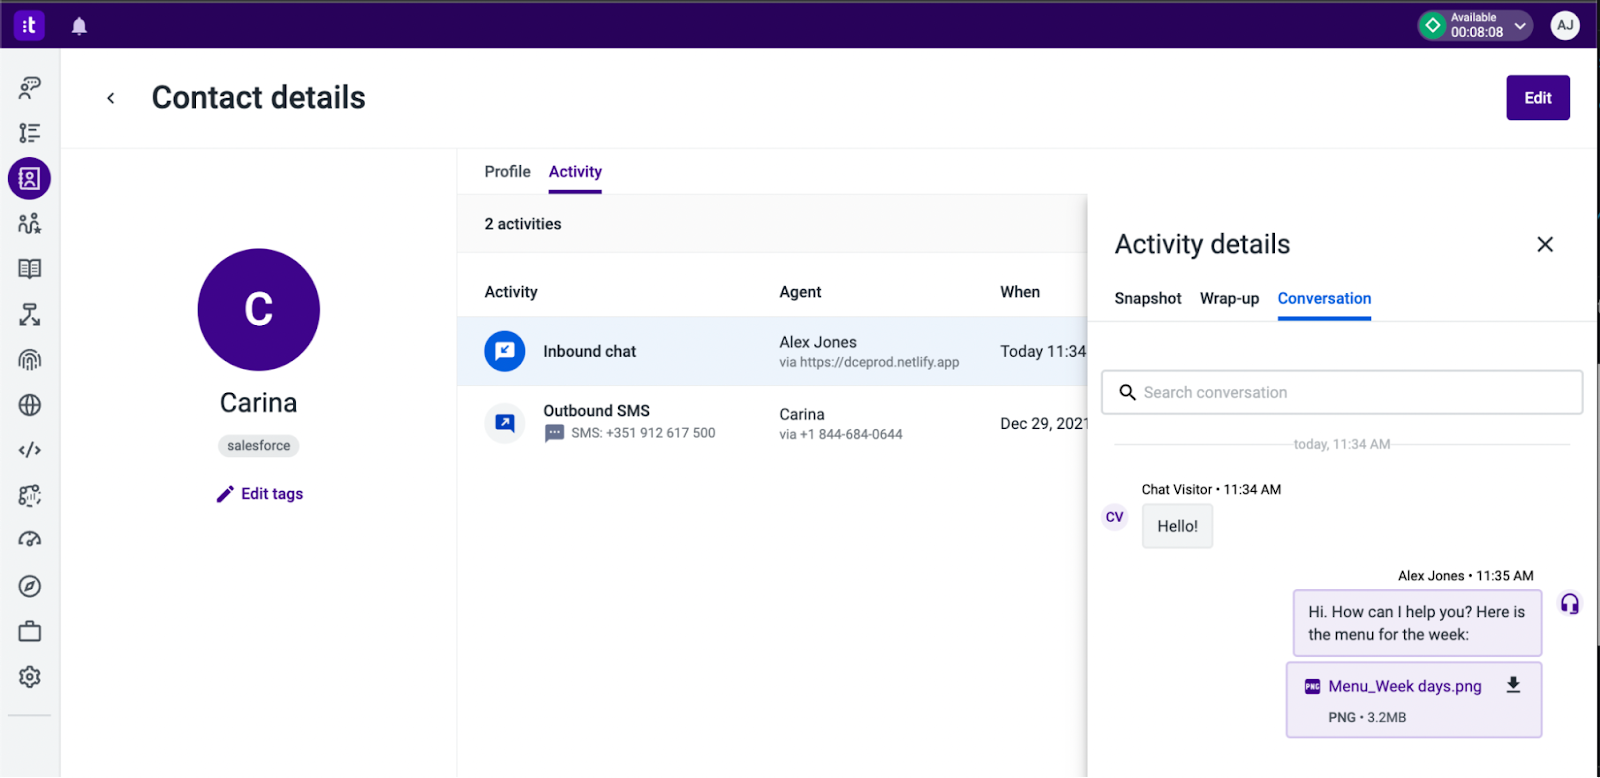This screenshot has width=1600, height=778.
Task: Click the salesforce tag chip
Action: click(x=259, y=446)
